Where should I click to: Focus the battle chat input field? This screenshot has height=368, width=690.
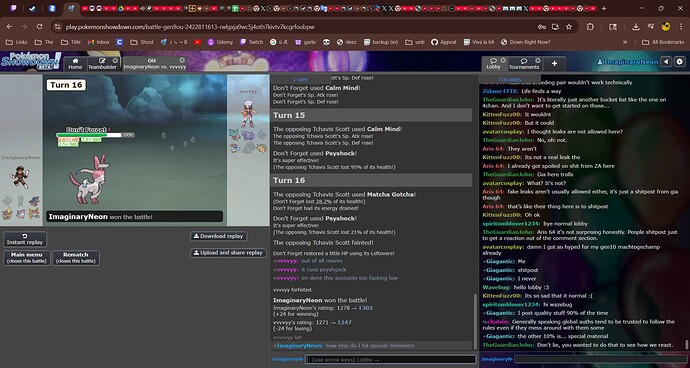[391, 360]
